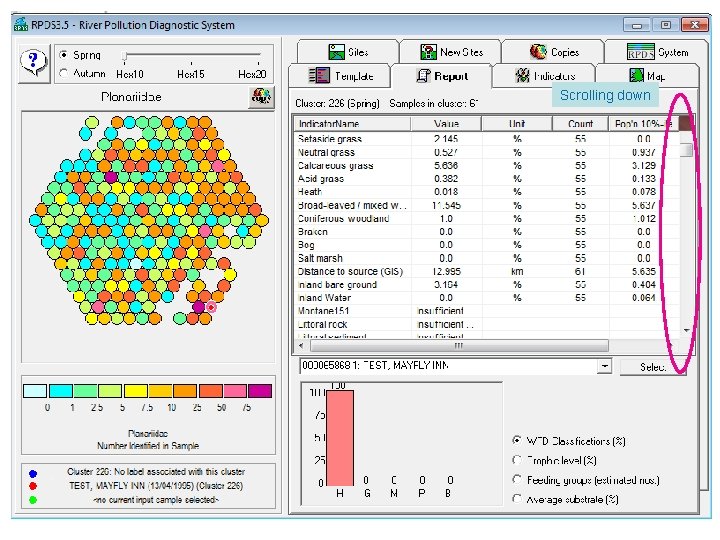This screenshot has width=720, height=540.
Task: Click the cyan 1 legend color swatch
Action: tap(61, 391)
